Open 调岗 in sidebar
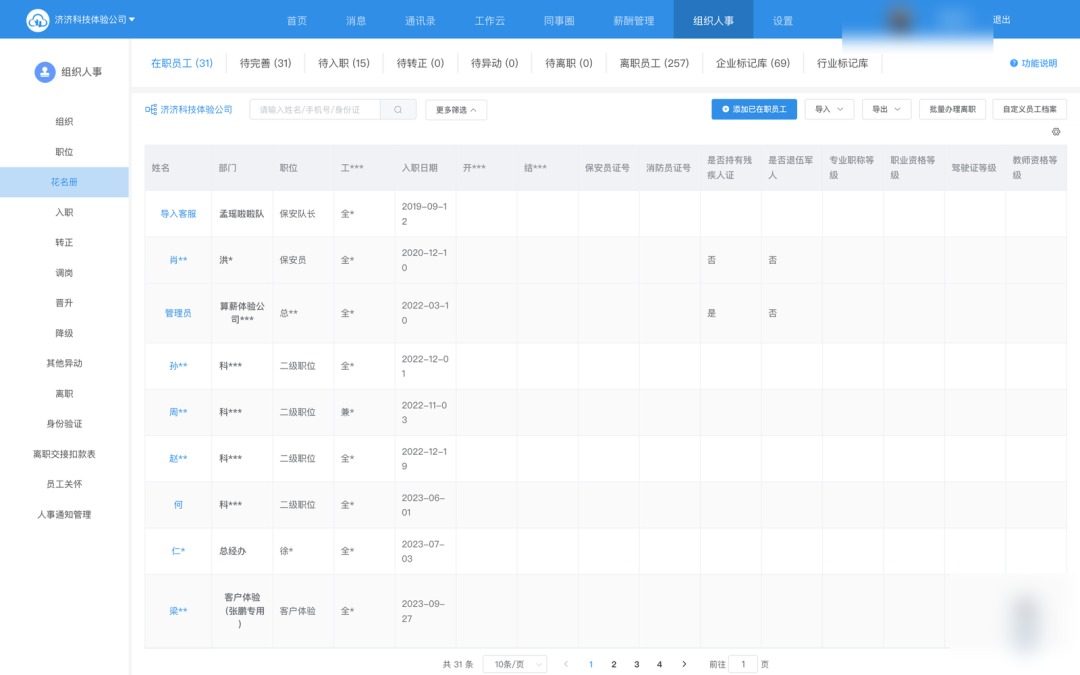The height and width of the screenshot is (675, 1080). (x=64, y=273)
